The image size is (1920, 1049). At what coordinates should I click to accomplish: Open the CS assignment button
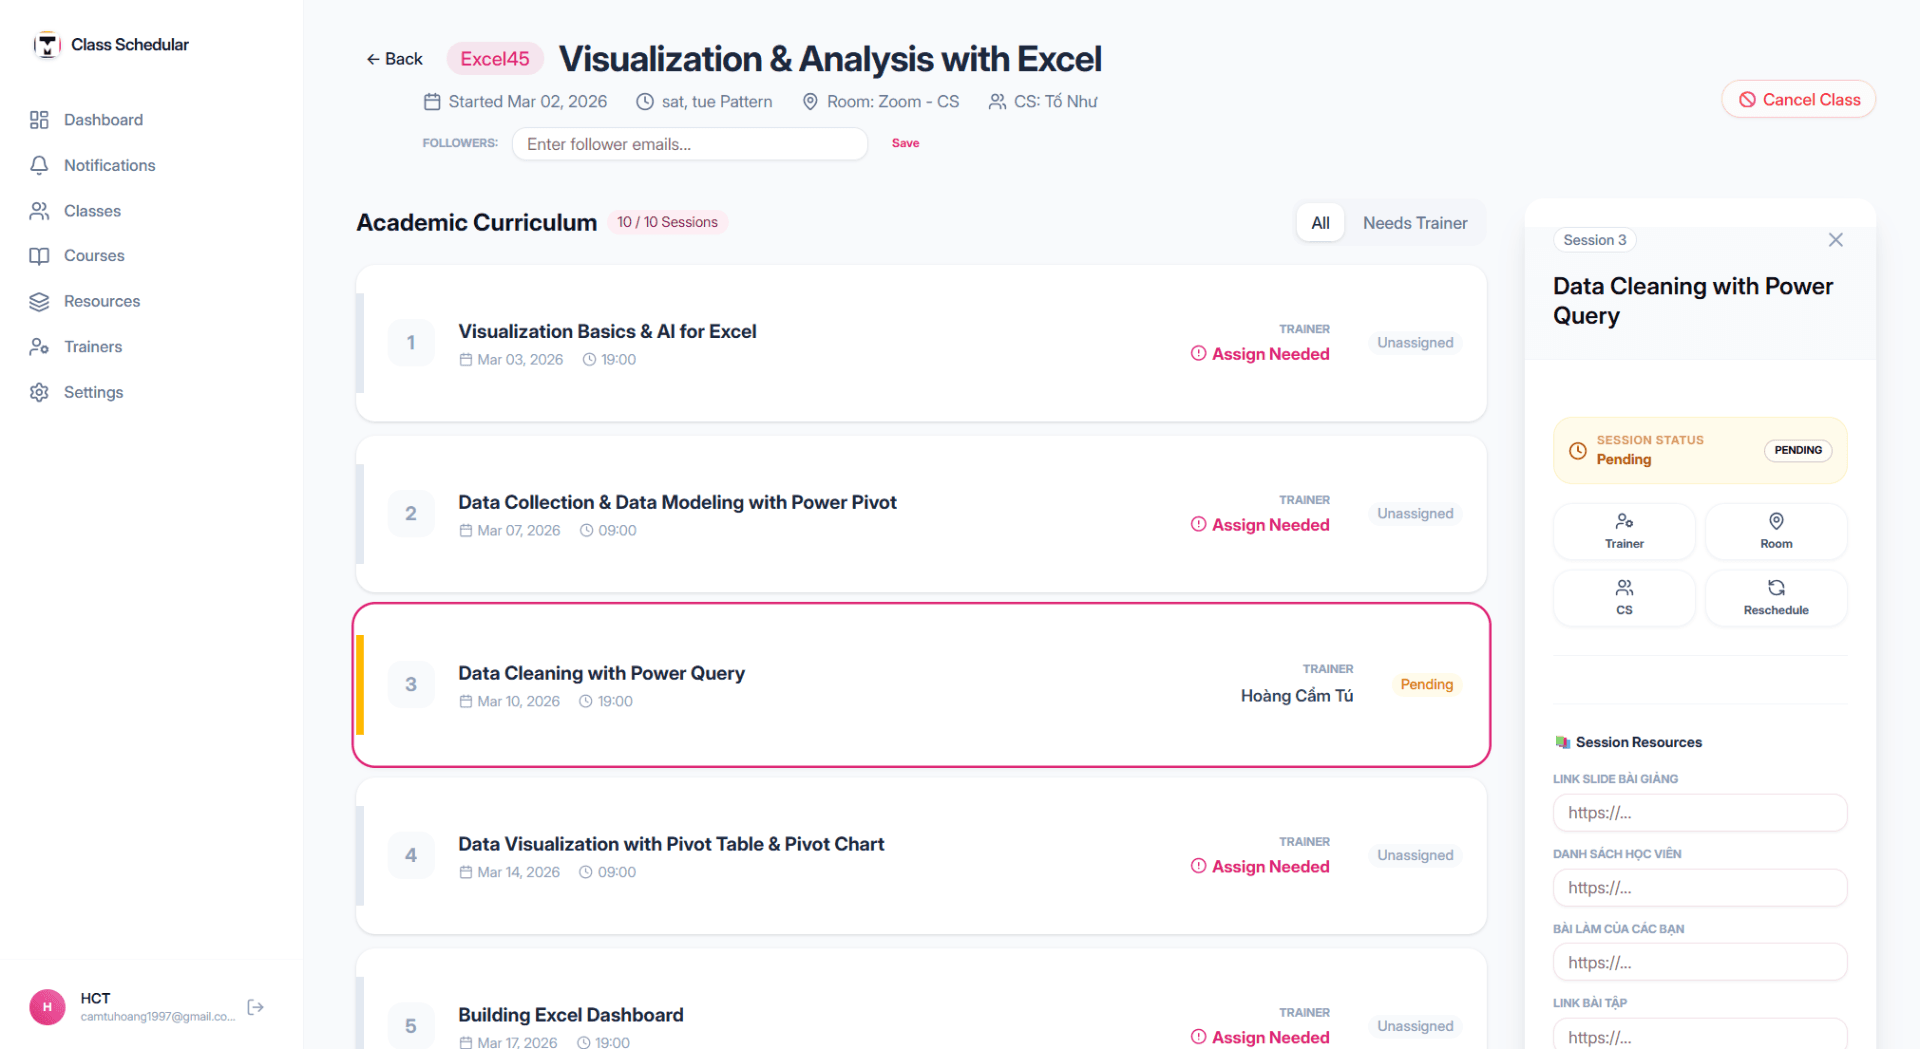click(1624, 598)
